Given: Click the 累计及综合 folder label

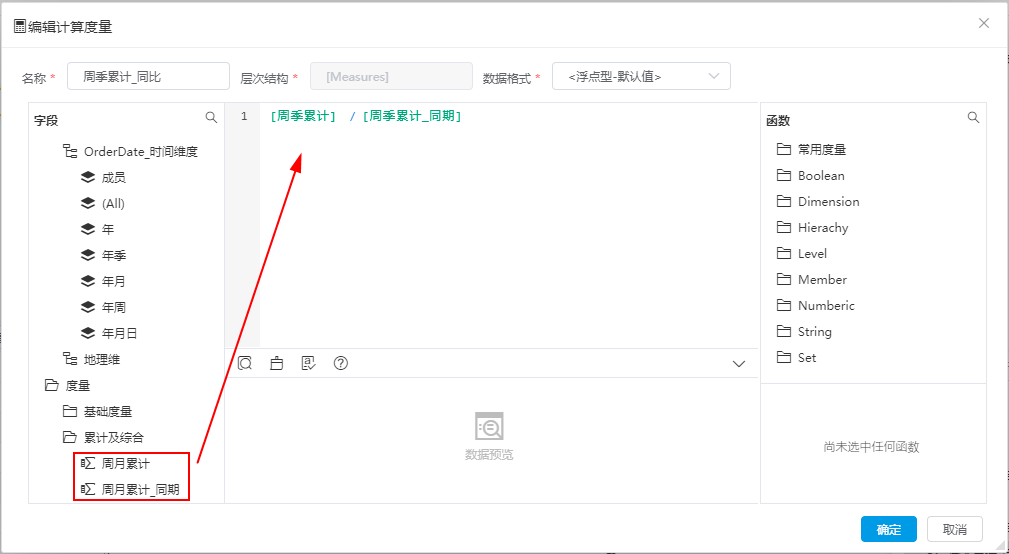Looking at the screenshot, I should [x=113, y=438].
